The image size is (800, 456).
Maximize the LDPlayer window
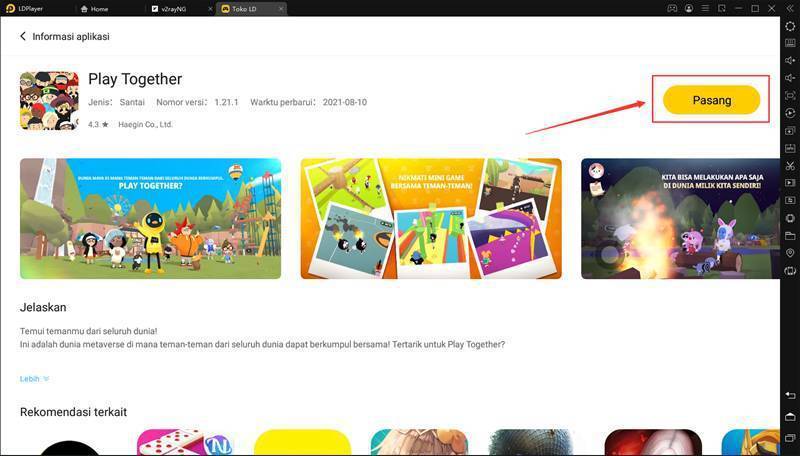[x=755, y=9]
